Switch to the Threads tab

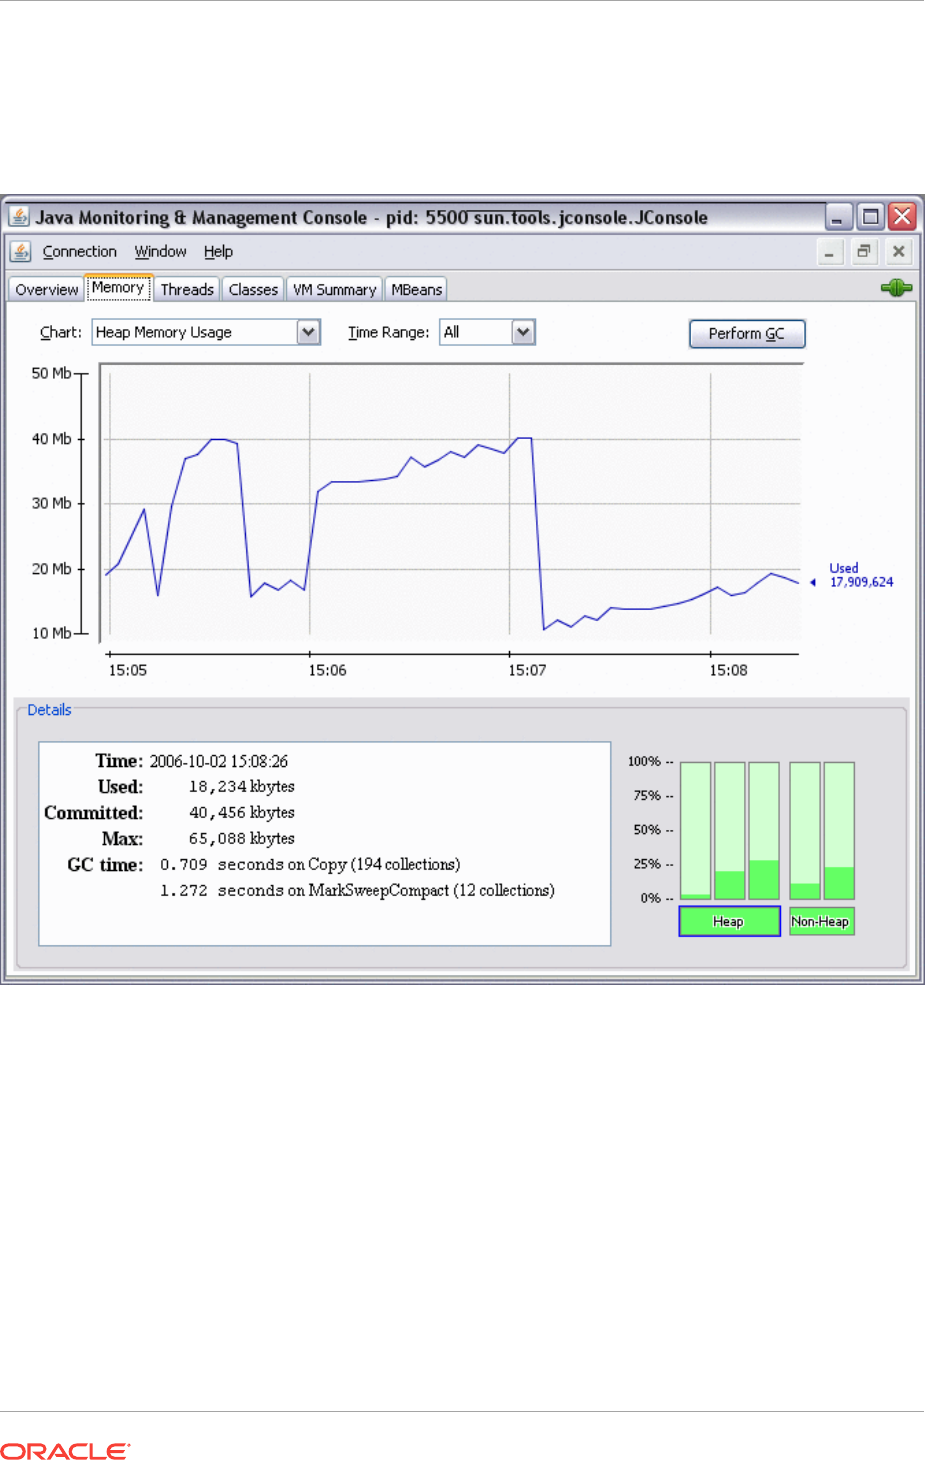pyautogui.click(x=187, y=289)
